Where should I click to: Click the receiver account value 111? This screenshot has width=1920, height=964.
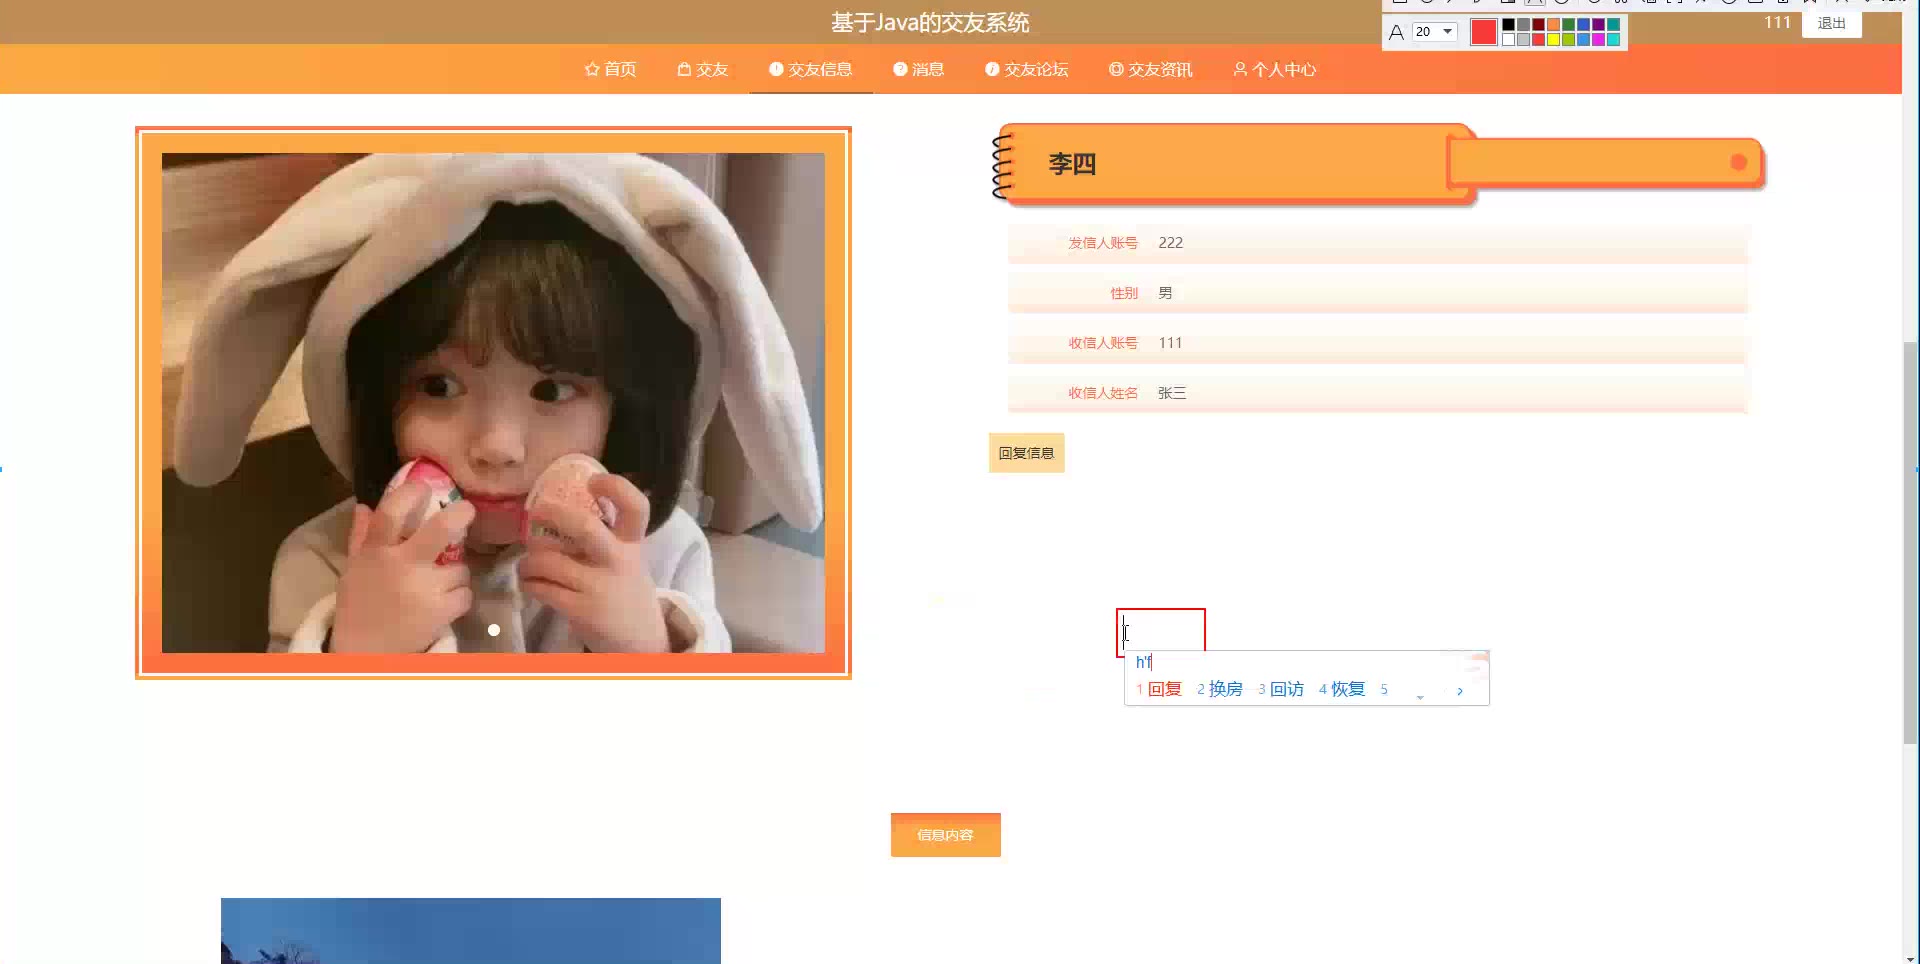coord(1170,343)
